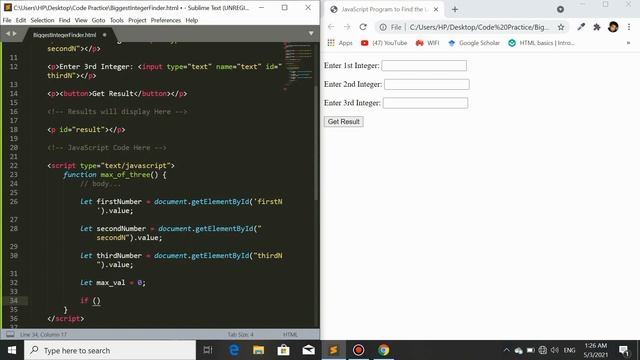Expand the hidden bookmarks chevron
Viewport: 640px width, 360px height.
coord(628,43)
